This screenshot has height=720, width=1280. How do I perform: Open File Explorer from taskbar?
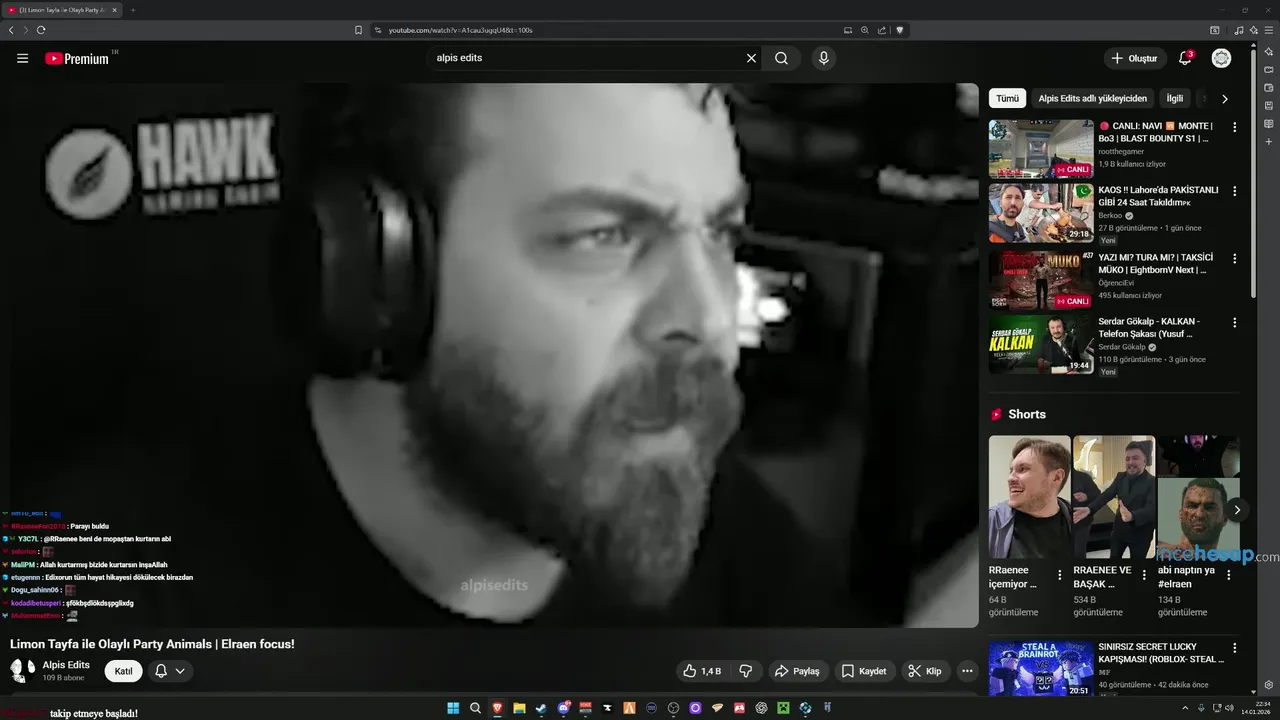(x=519, y=708)
